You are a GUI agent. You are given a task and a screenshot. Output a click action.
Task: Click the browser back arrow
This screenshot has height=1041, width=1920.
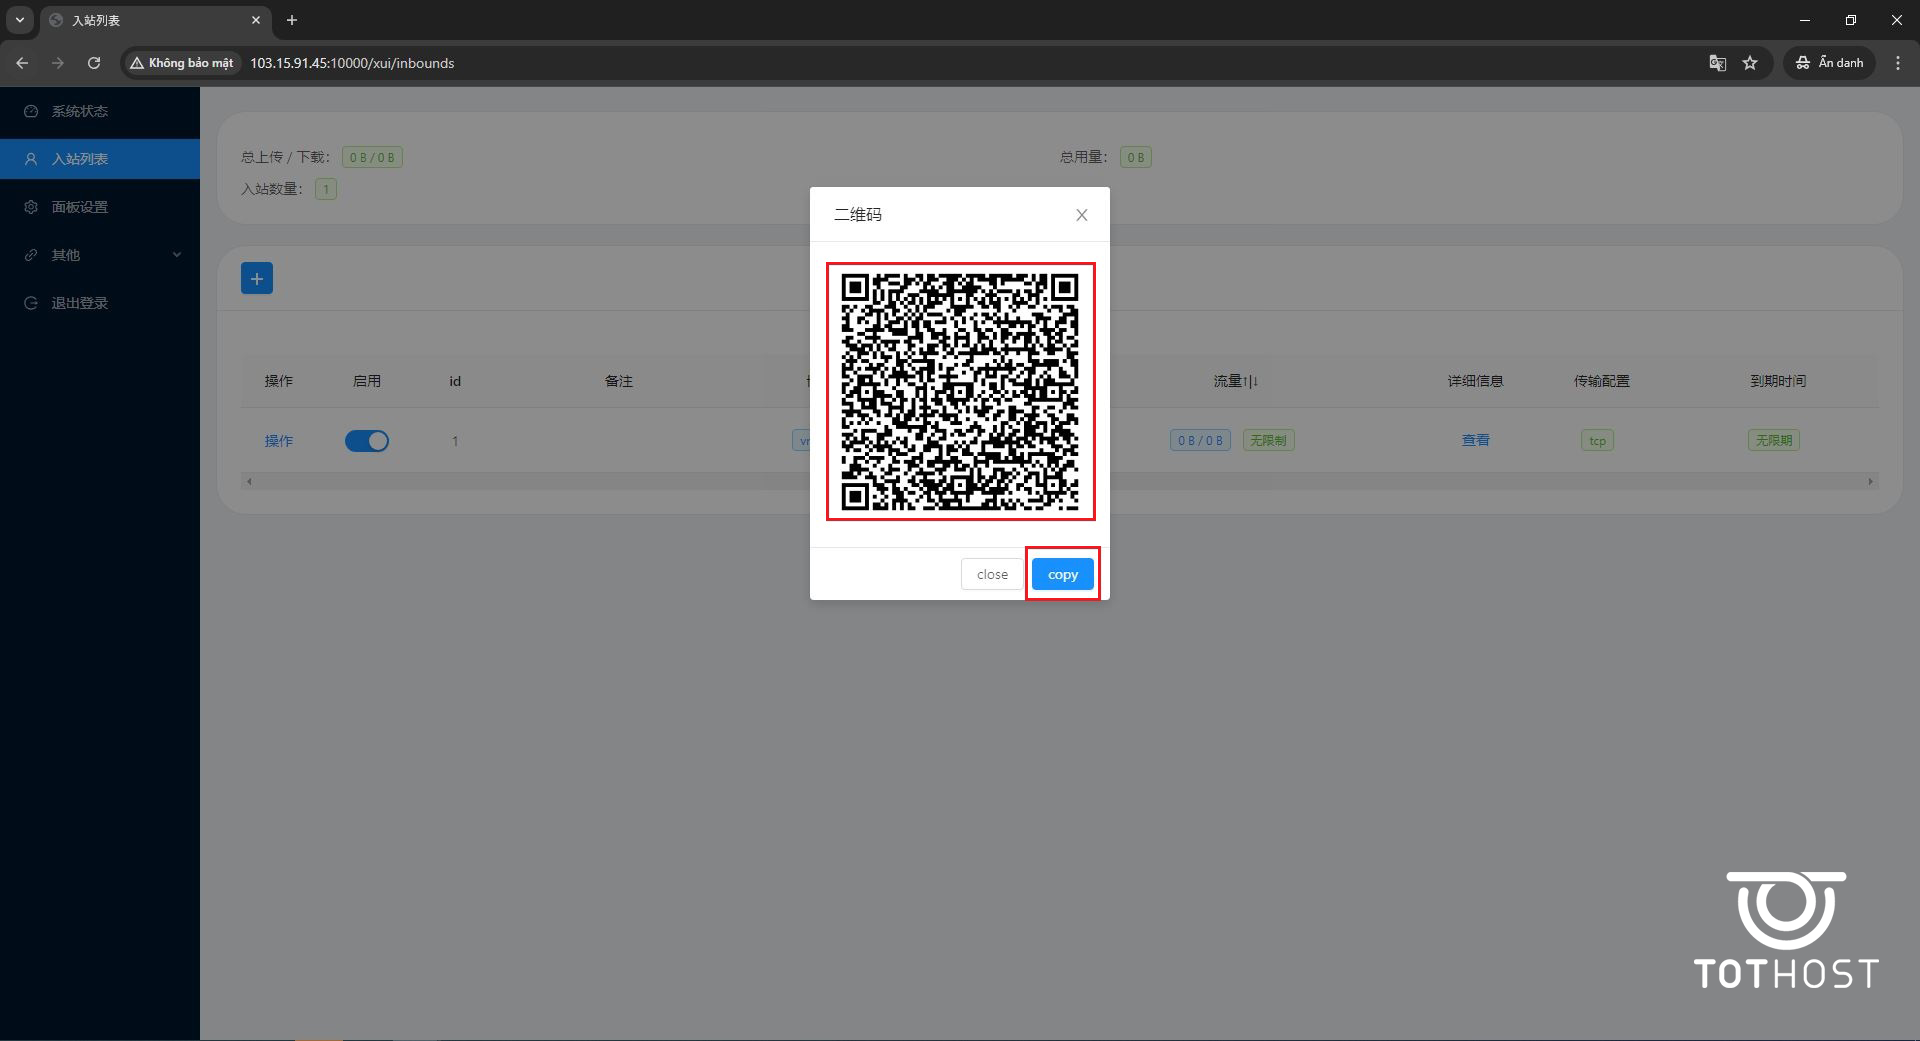pyautogui.click(x=22, y=62)
